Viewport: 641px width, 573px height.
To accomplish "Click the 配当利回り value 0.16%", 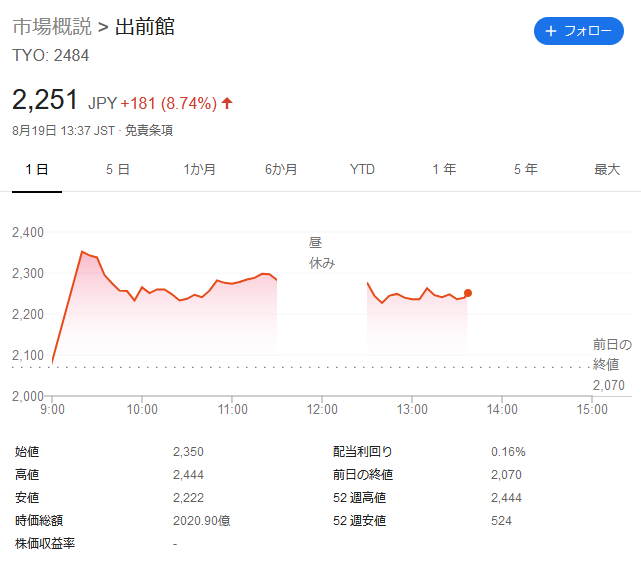I will pos(508,452).
